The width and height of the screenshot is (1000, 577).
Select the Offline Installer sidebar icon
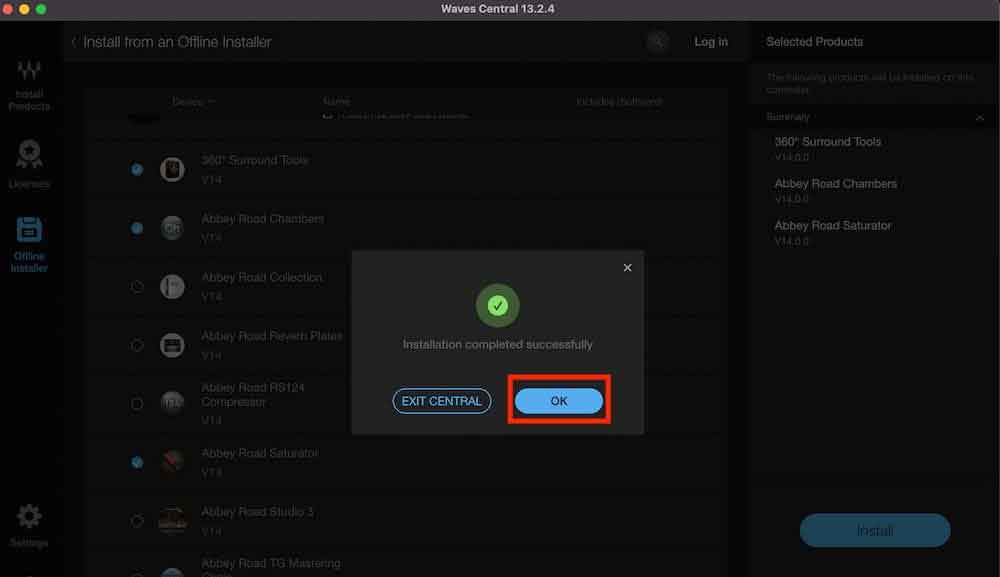point(29,244)
